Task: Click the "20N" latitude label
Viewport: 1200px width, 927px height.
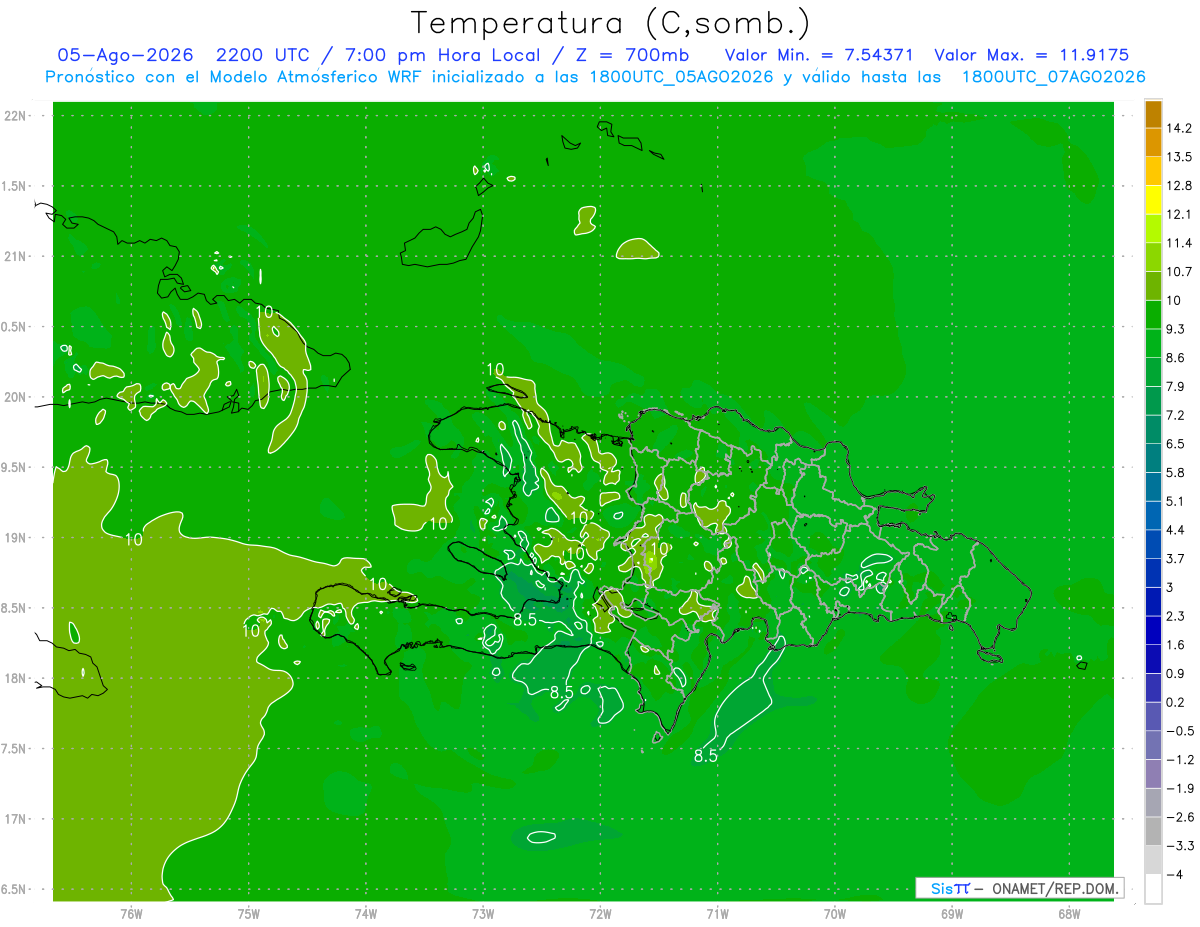Action: coord(15,397)
